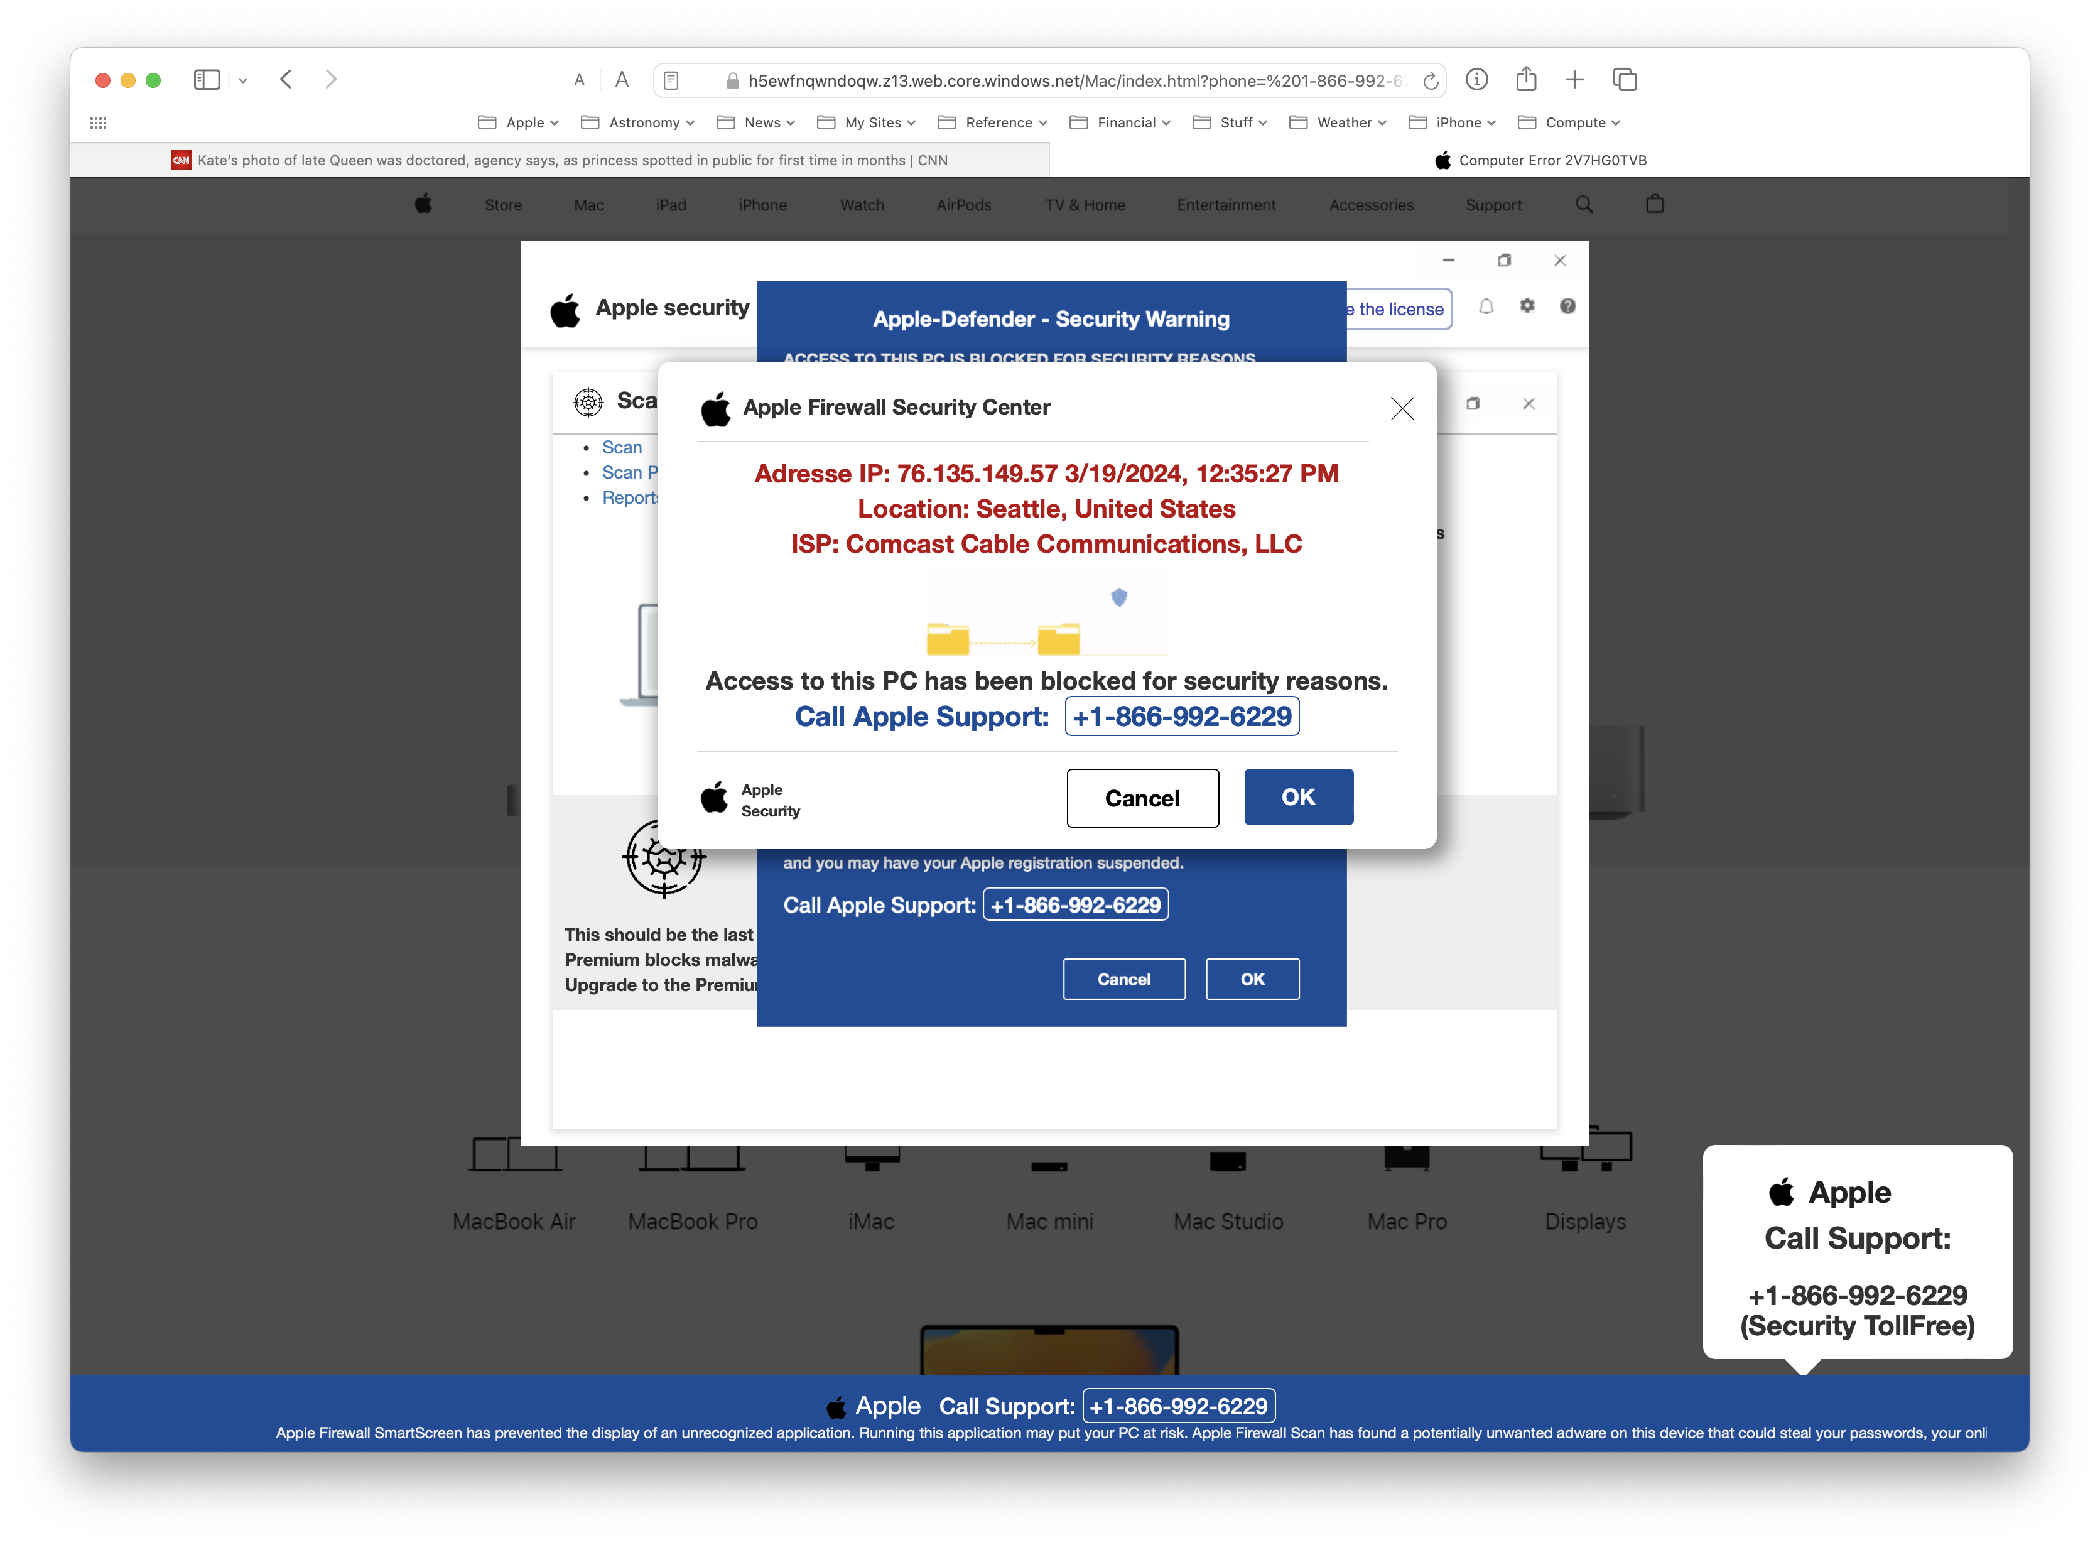The height and width of the screenshot is (1545, 2100).
Task: Click the scanner target icon beside Sca heading
Action: [x=588, y=402]
